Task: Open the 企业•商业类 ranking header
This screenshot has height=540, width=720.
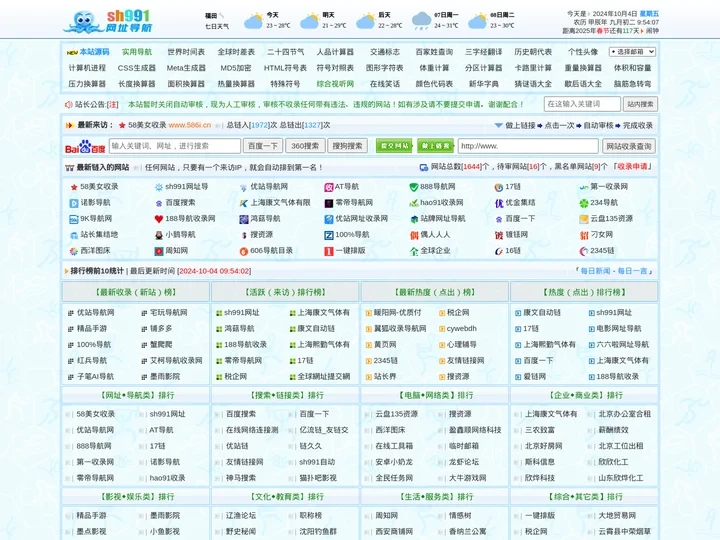Action: 586,395
